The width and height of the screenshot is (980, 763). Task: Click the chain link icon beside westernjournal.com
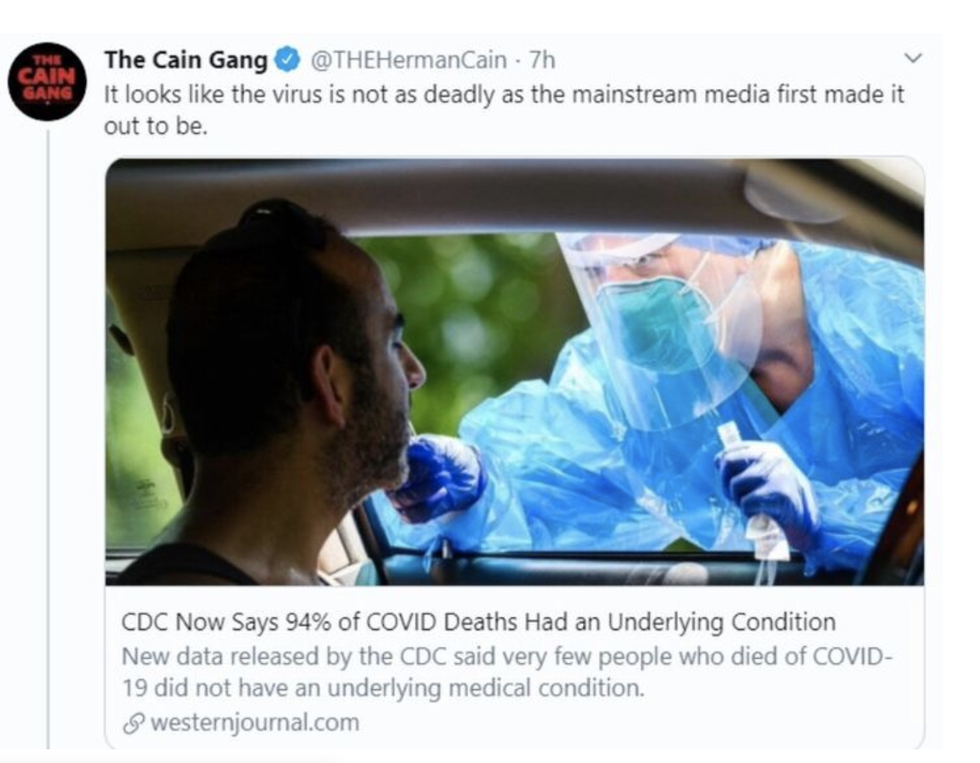coord(134,722)
